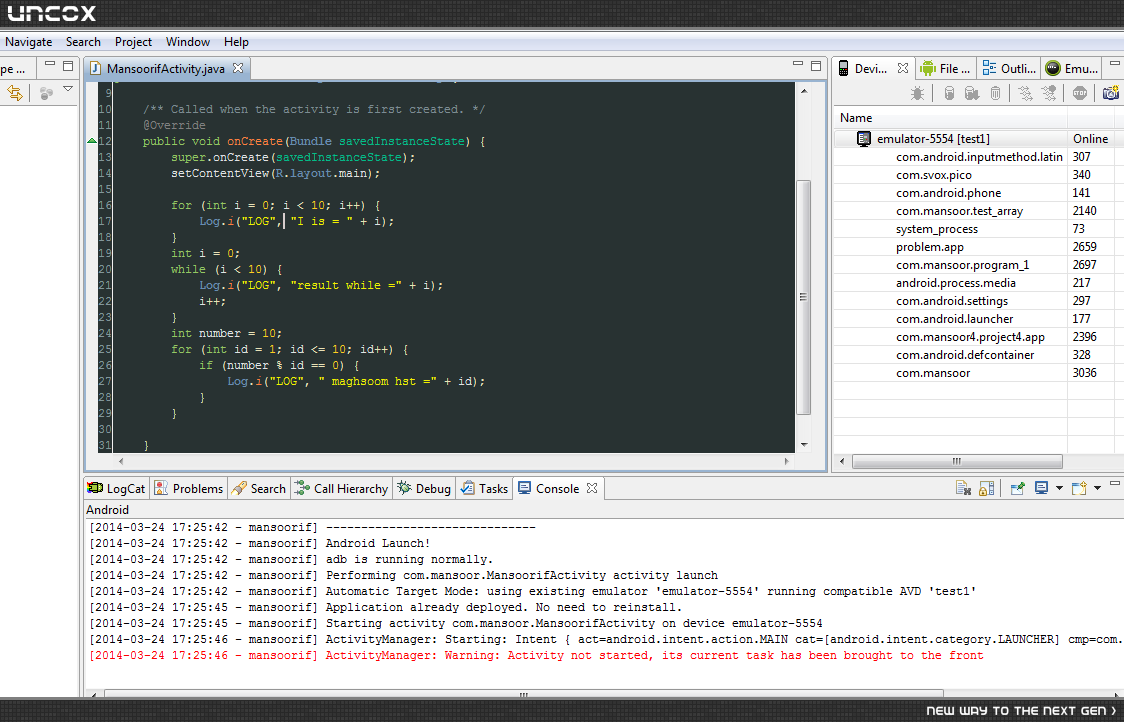
Task: Click the Display Selected Console monitor icon
Action: 1041,488
